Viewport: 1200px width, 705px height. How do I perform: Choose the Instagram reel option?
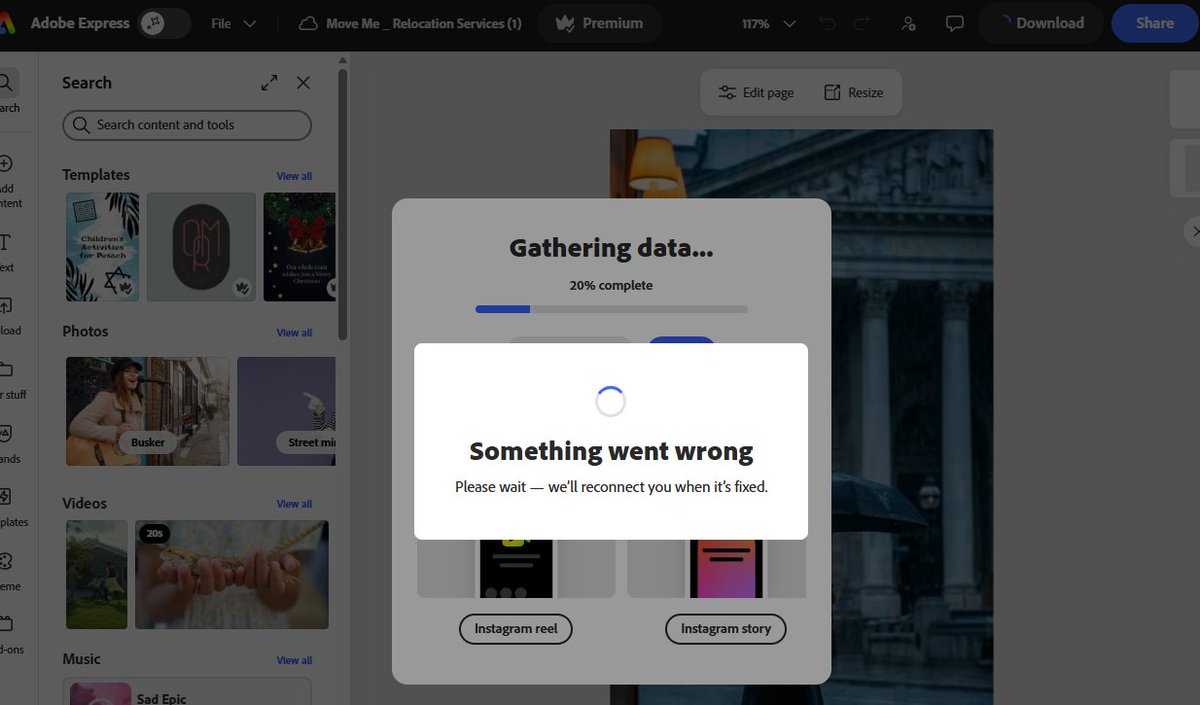pos(516,629)
